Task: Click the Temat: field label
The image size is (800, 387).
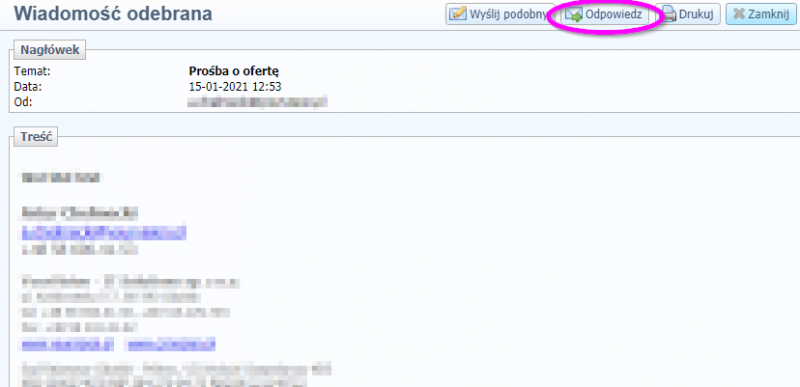Action: [32, 71]
